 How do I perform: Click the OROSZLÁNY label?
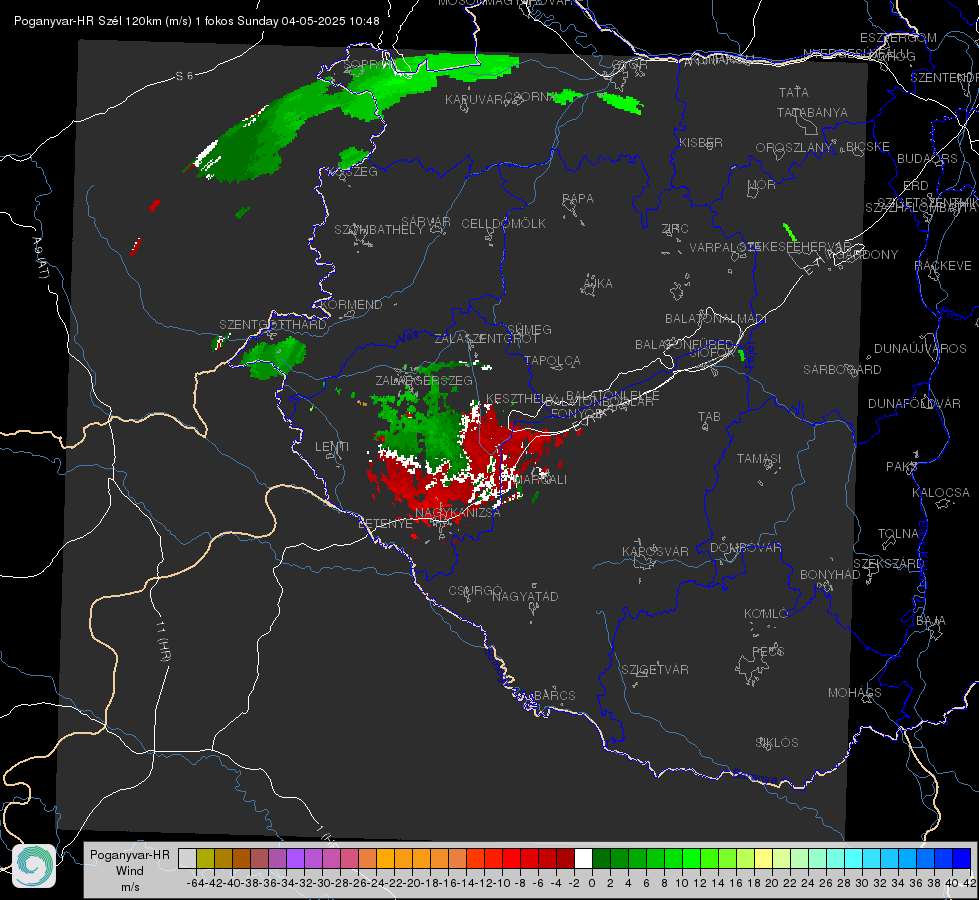pyautogui.click(x=794, y=148)
